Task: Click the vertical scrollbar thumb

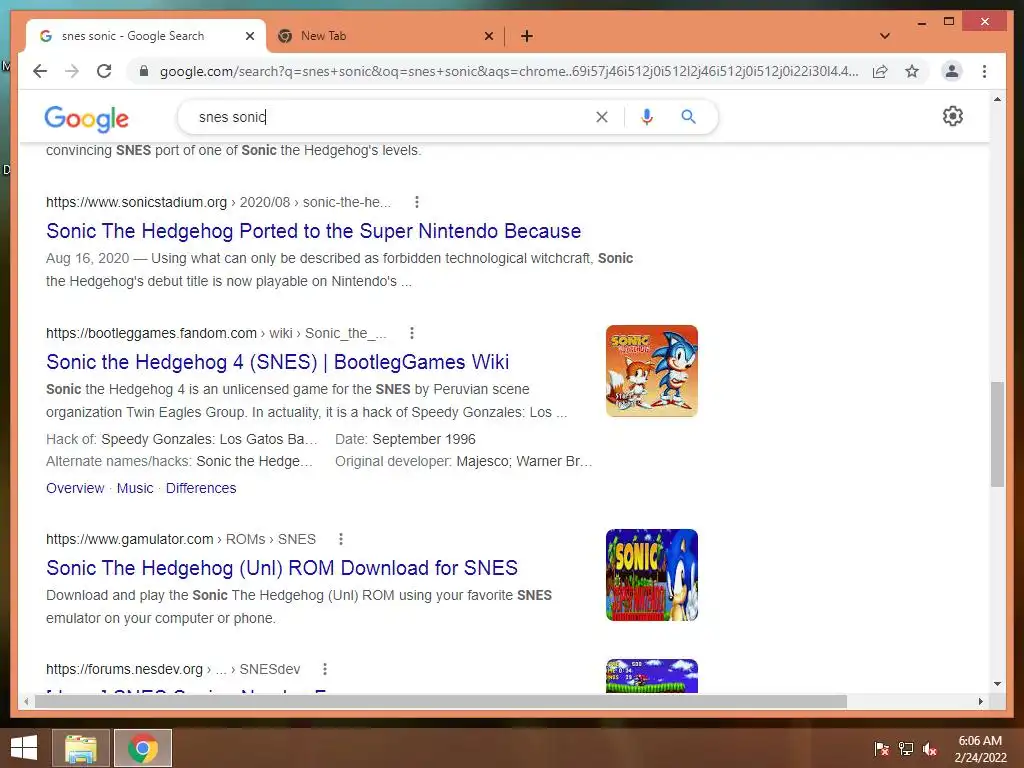Action: [x=997, y=434]
